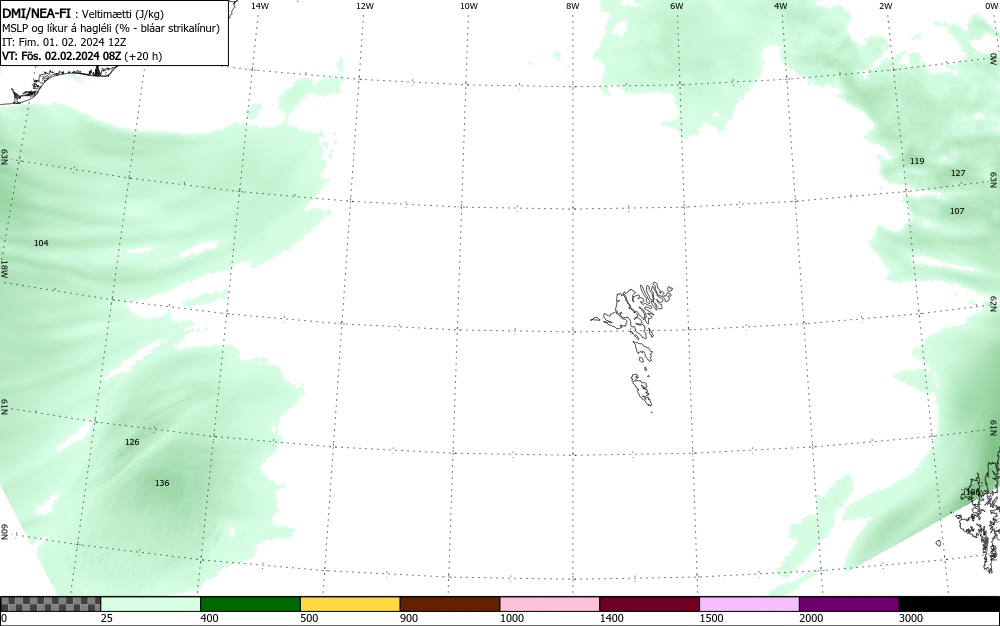Click the 1000 legend scale value
Screen dimensions: 1000x626
511,618
